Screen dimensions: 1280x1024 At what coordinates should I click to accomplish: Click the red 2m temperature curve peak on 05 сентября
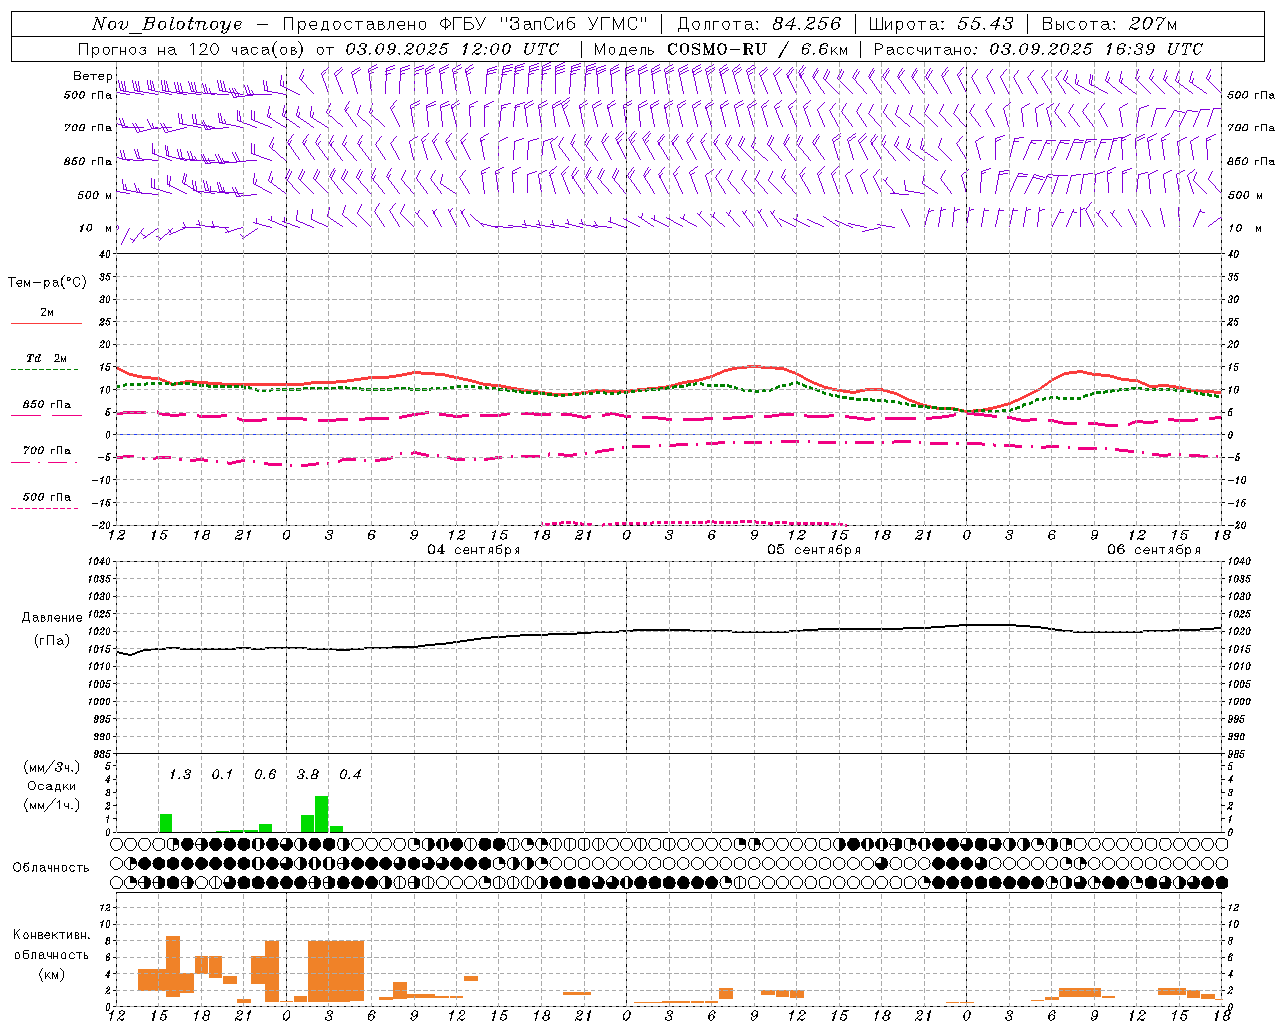click(756, 366)
